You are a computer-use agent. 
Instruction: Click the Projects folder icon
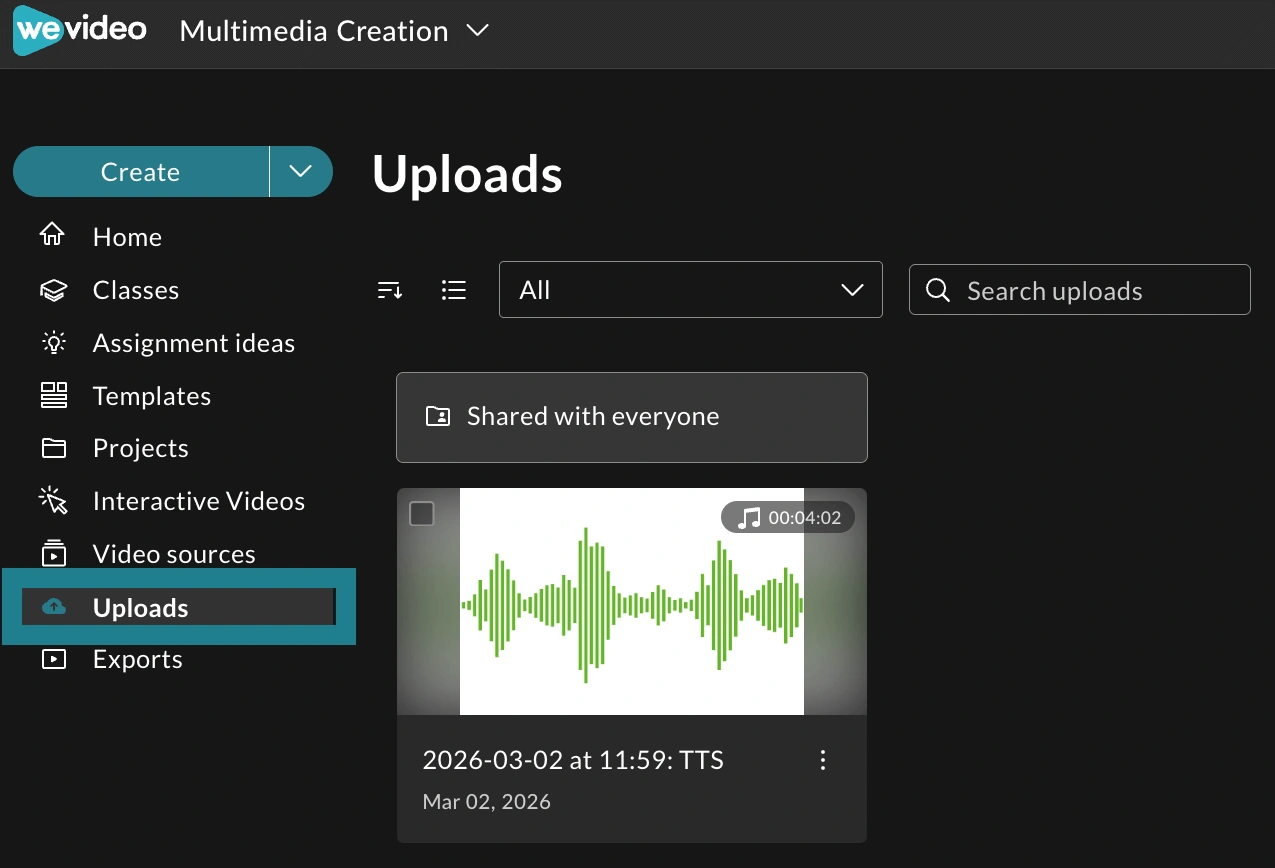[53, 448]
